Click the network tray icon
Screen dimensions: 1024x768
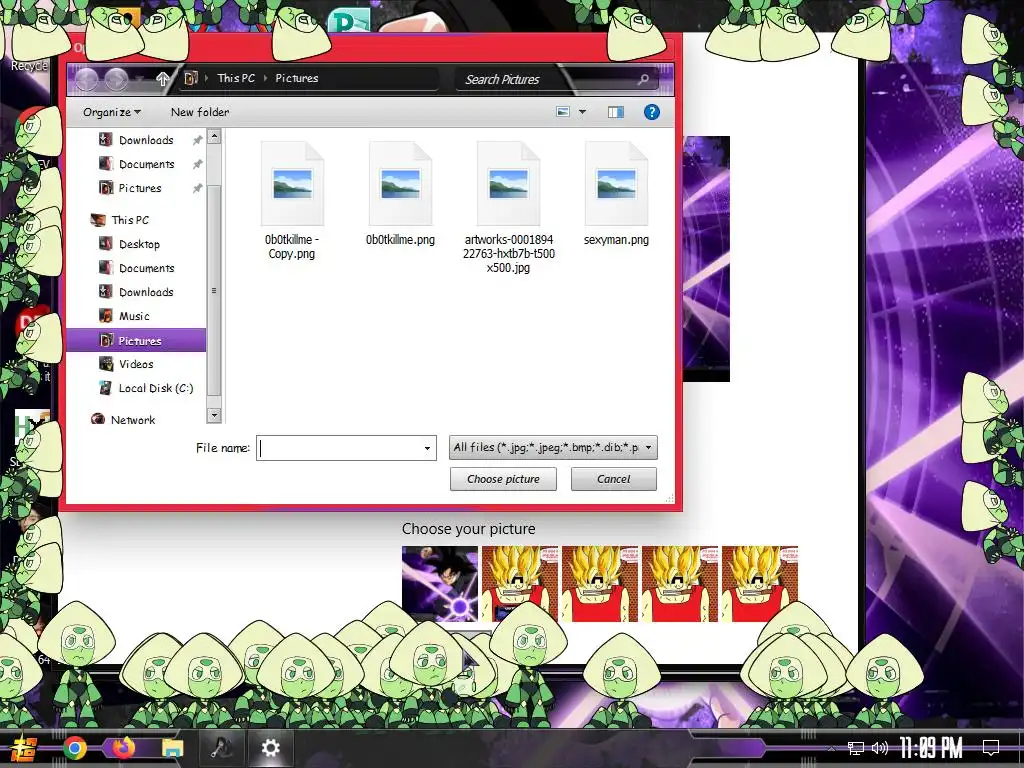click(x=856, y=748)
